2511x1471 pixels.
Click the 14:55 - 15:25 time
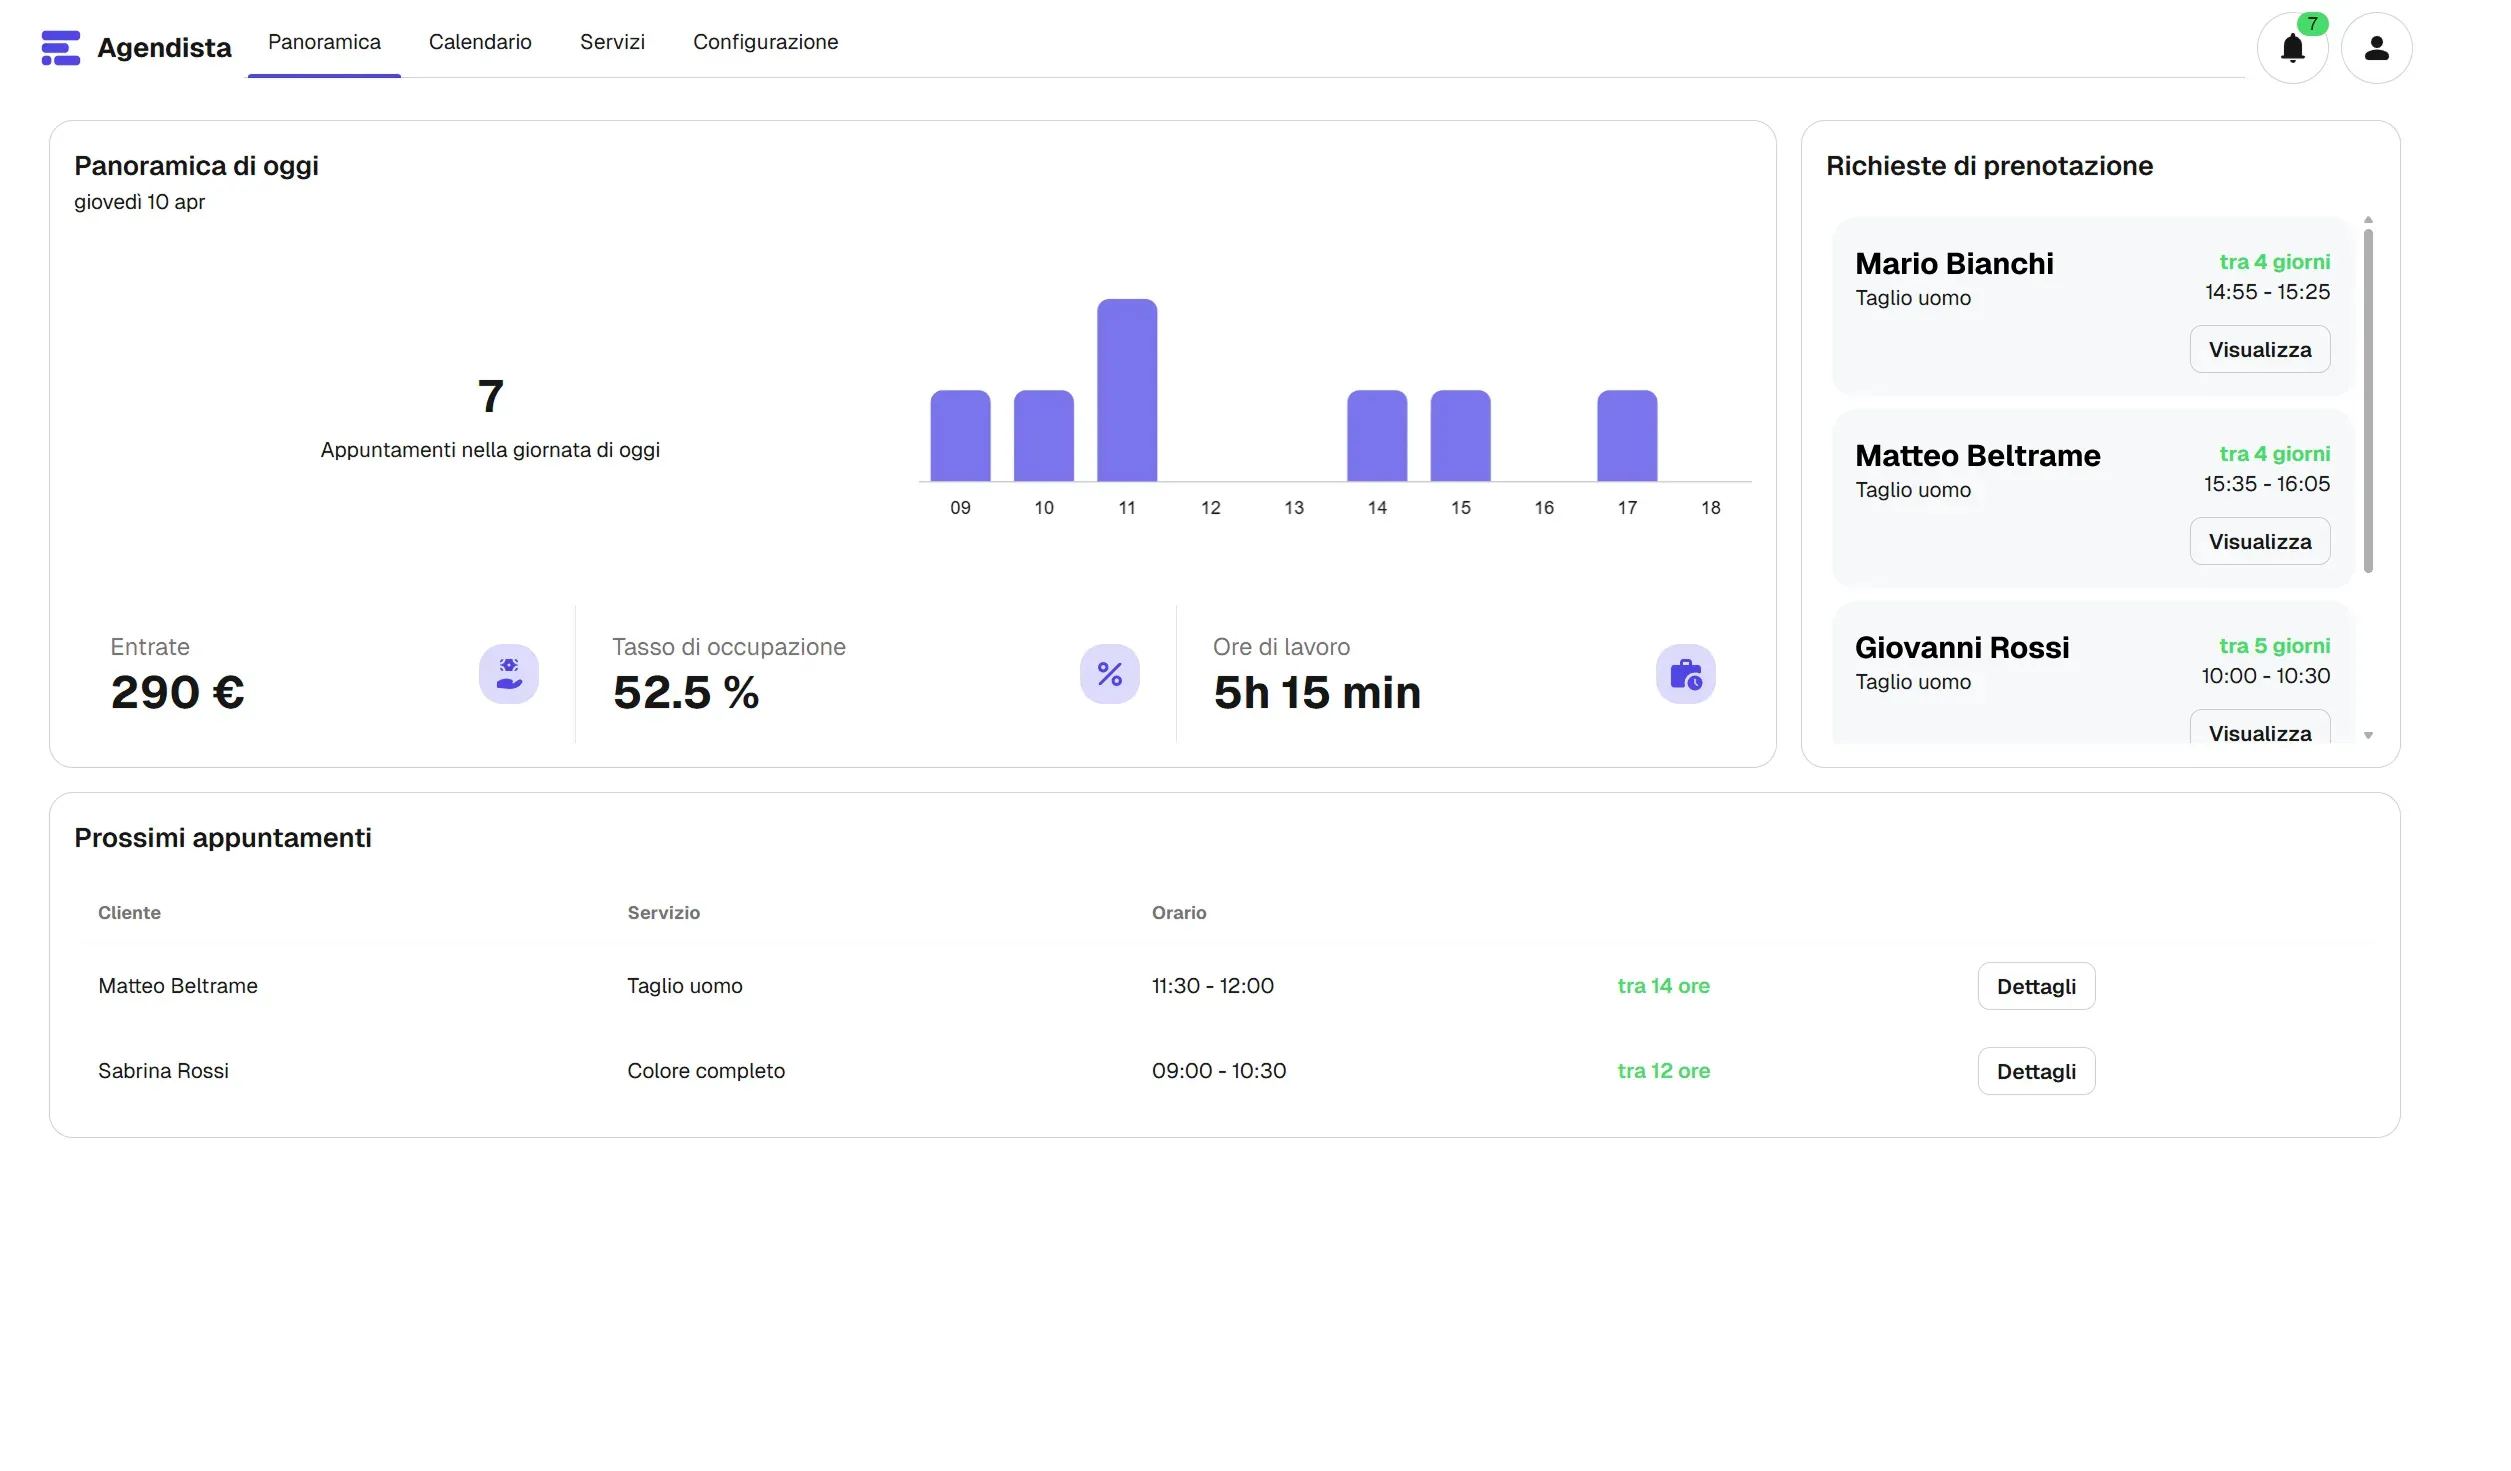[2268, 292]
